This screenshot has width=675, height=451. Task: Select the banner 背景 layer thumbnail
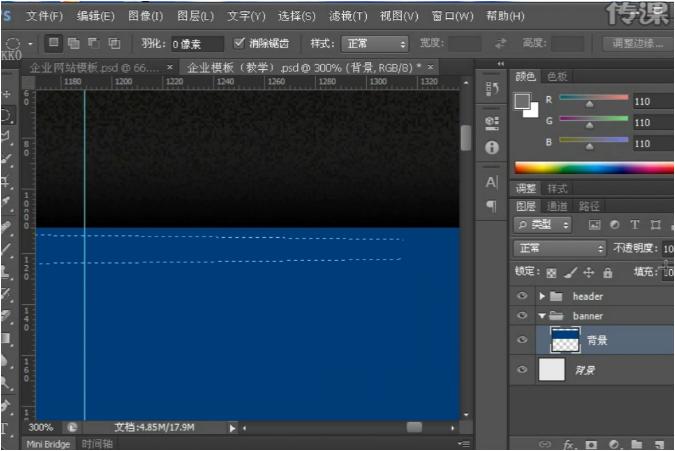565,340
